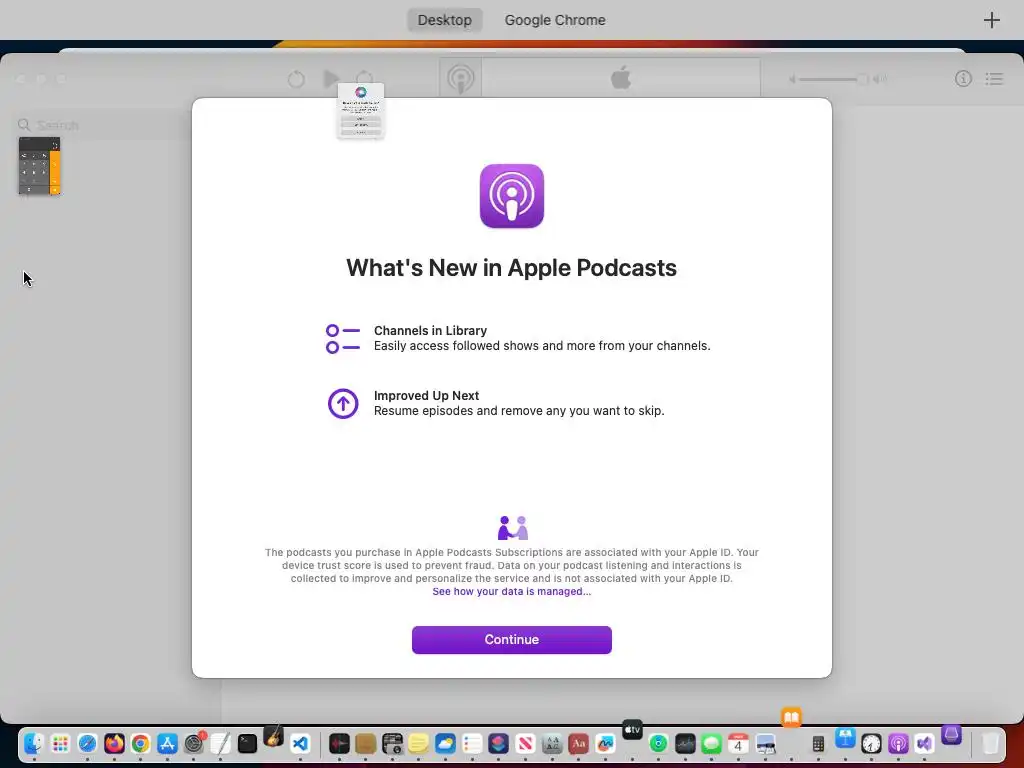Open Trash from the Dock
The image size is (1024, 768).
(x=991, y=744)
